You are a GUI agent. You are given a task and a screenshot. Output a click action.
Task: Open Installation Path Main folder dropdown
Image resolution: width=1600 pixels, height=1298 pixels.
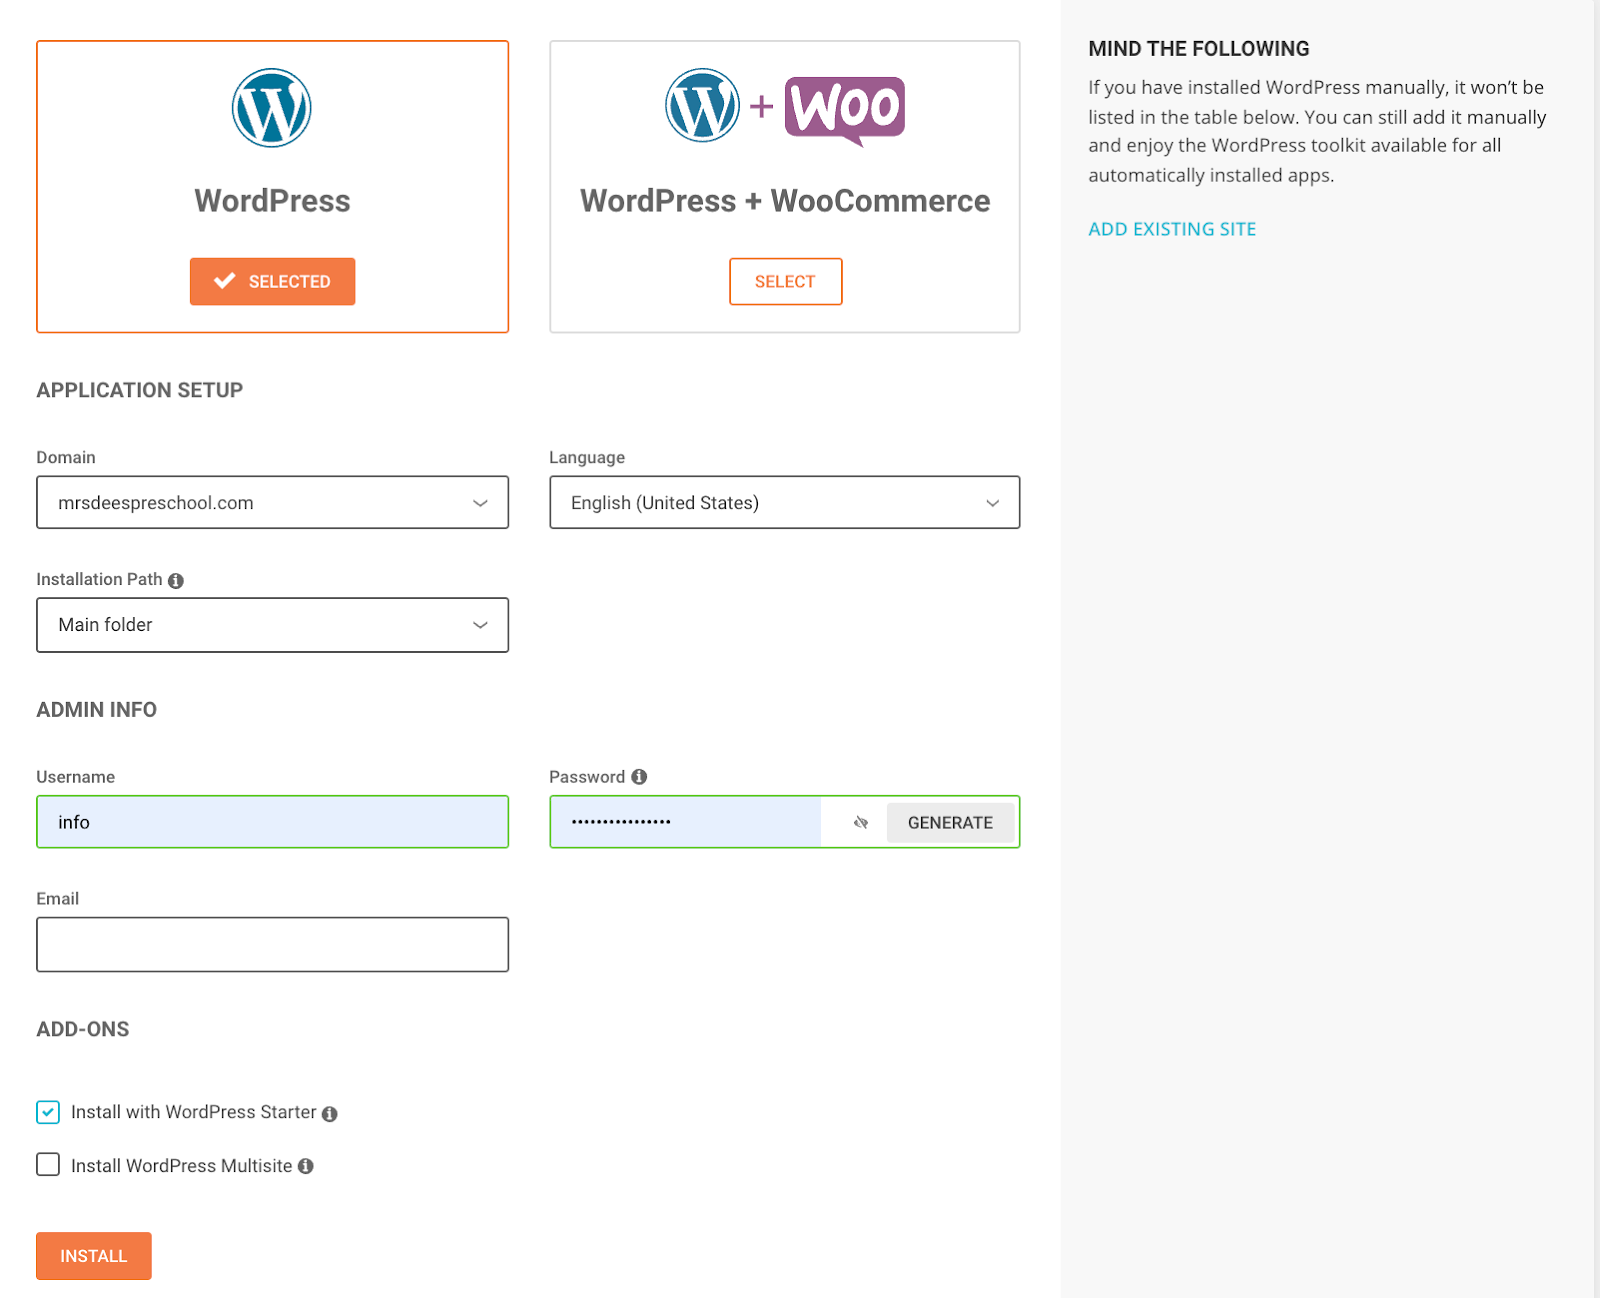[x=272, y=625]
